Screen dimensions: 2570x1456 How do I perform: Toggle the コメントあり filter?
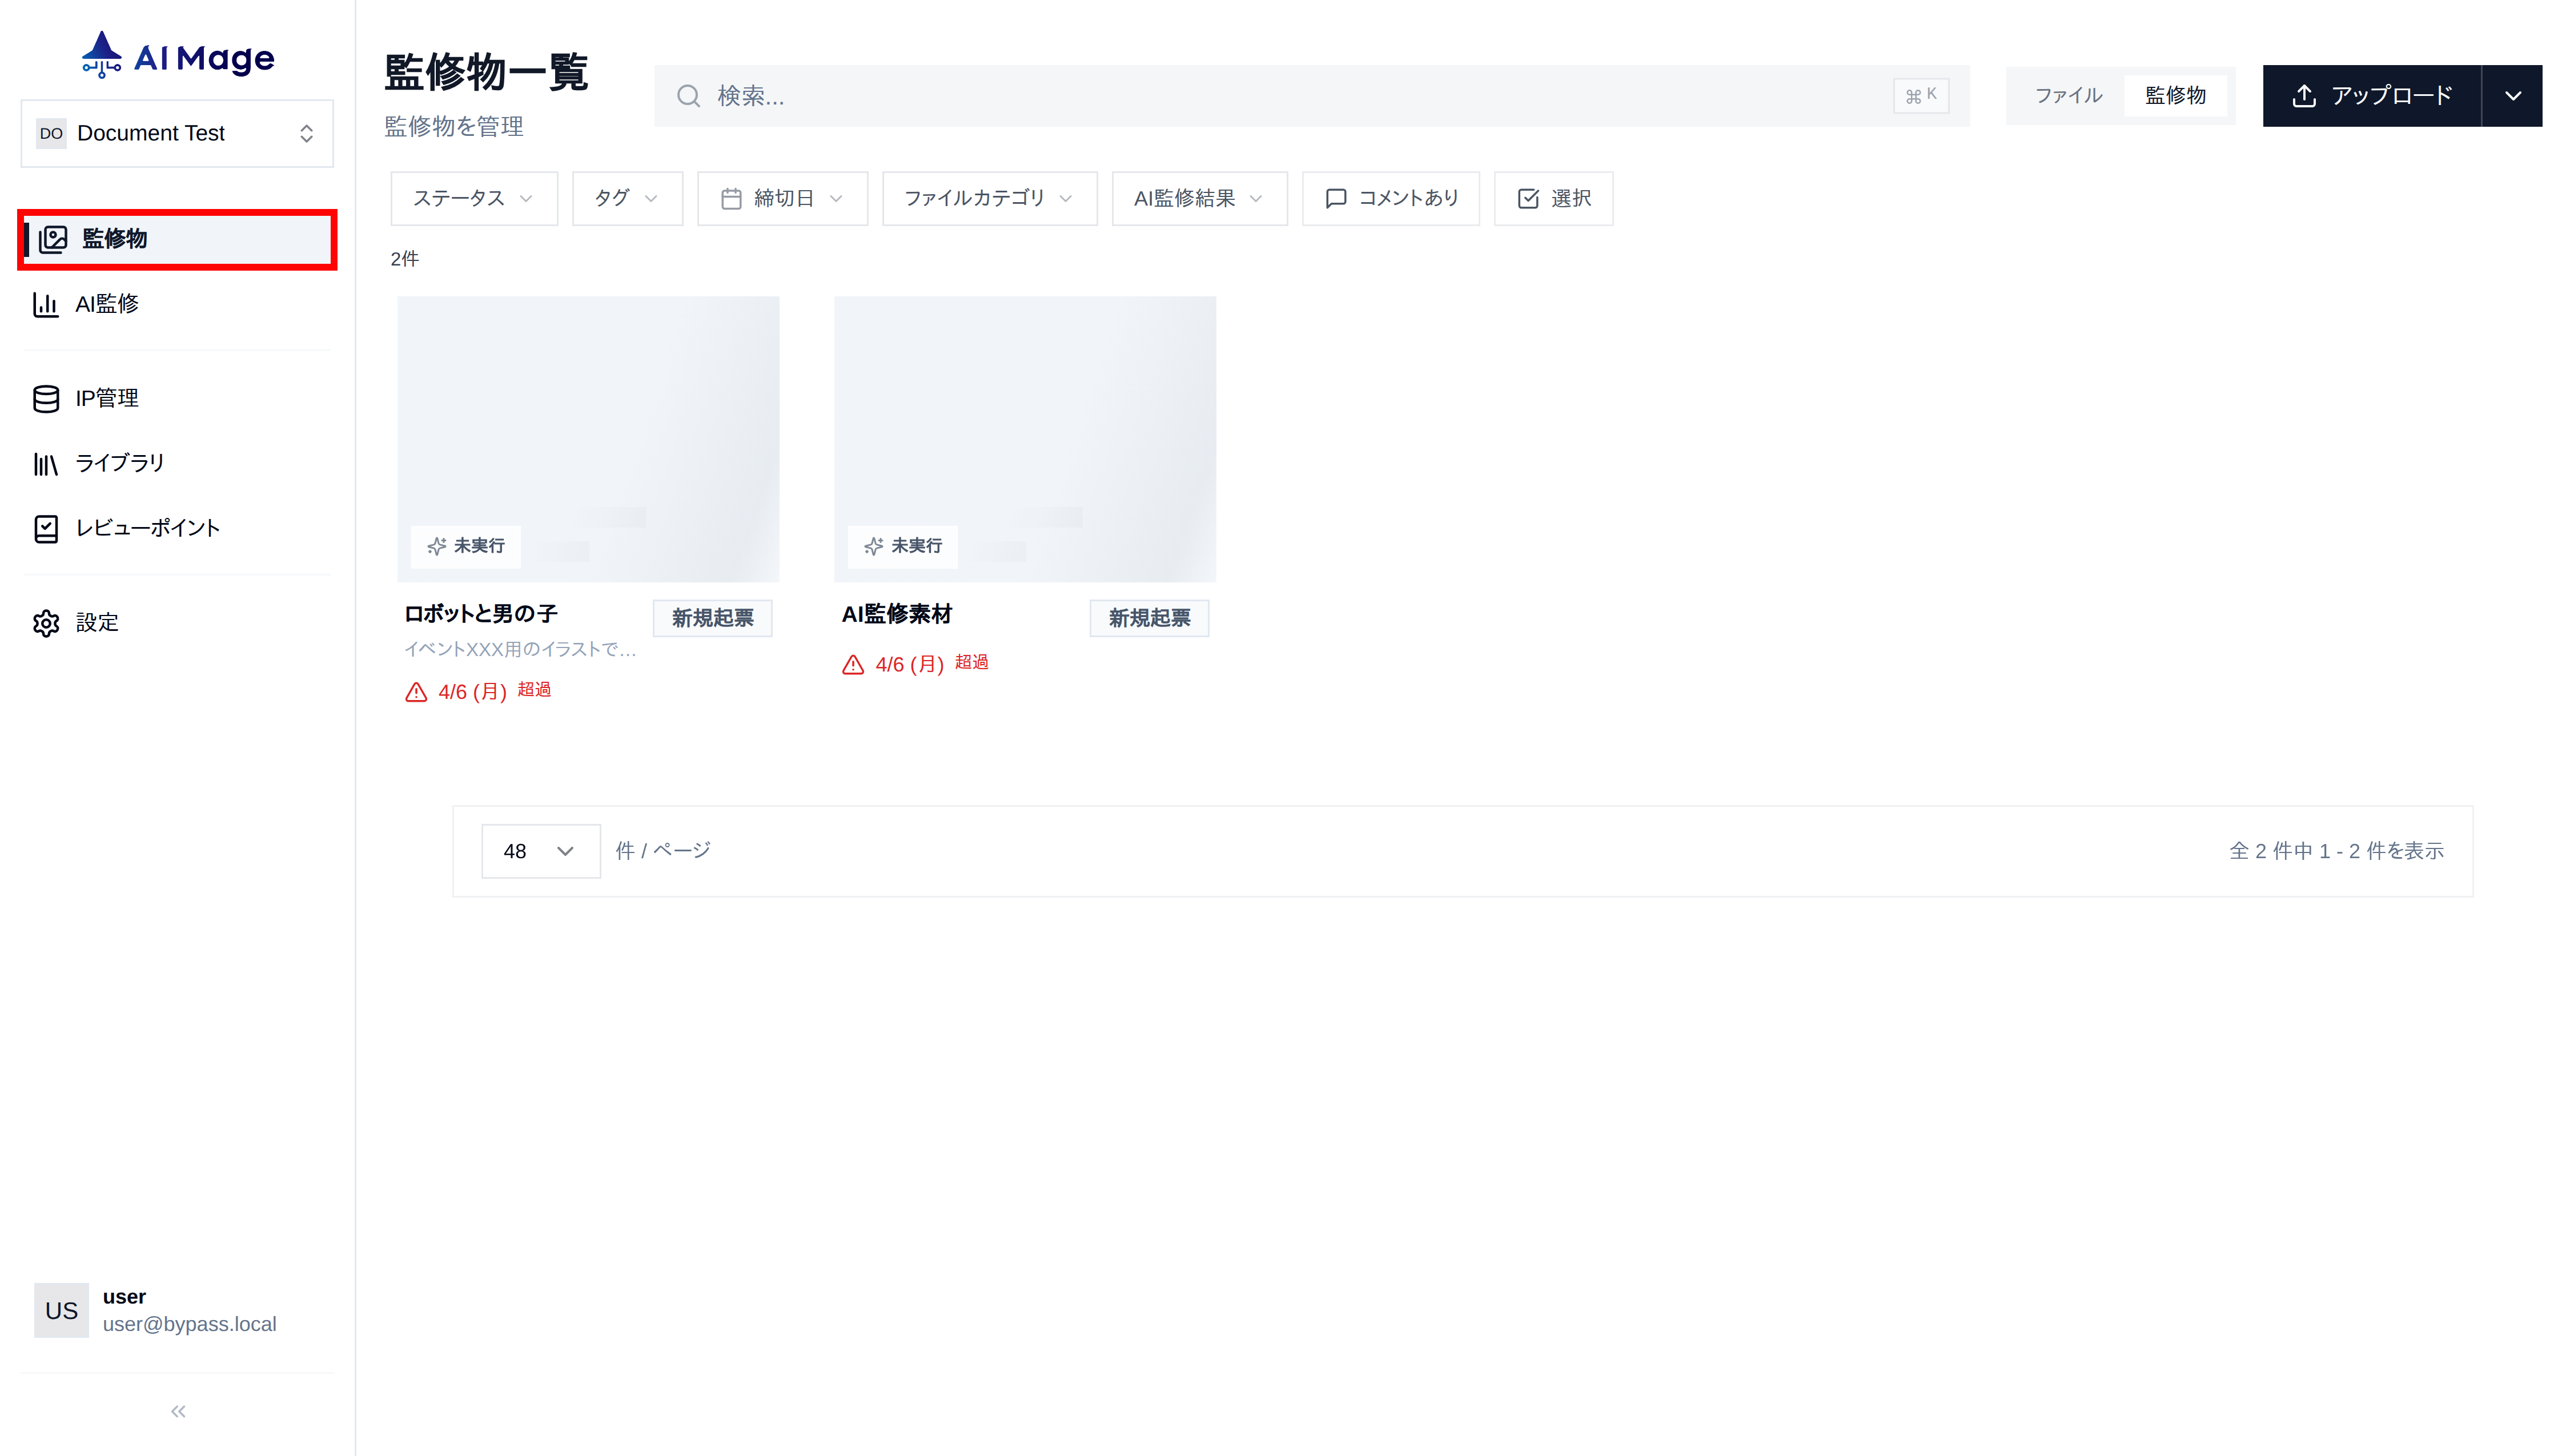pyautogui.click(x=1390, y=198)
